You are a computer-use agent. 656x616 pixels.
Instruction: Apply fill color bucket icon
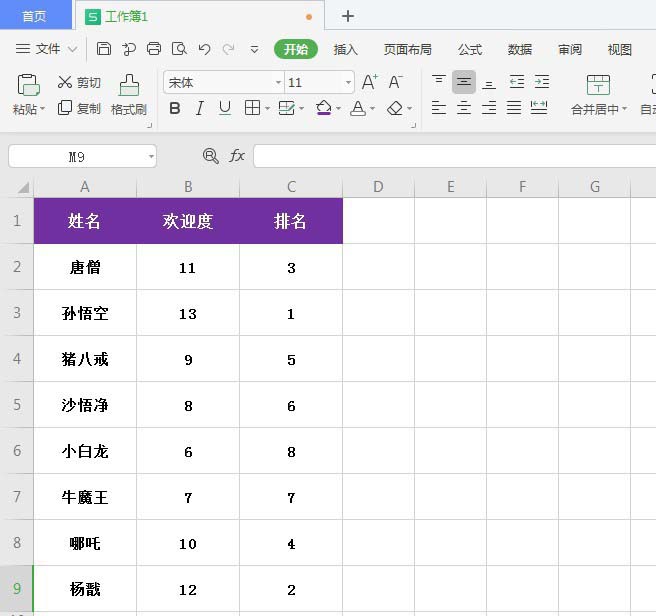click(324, 108)
